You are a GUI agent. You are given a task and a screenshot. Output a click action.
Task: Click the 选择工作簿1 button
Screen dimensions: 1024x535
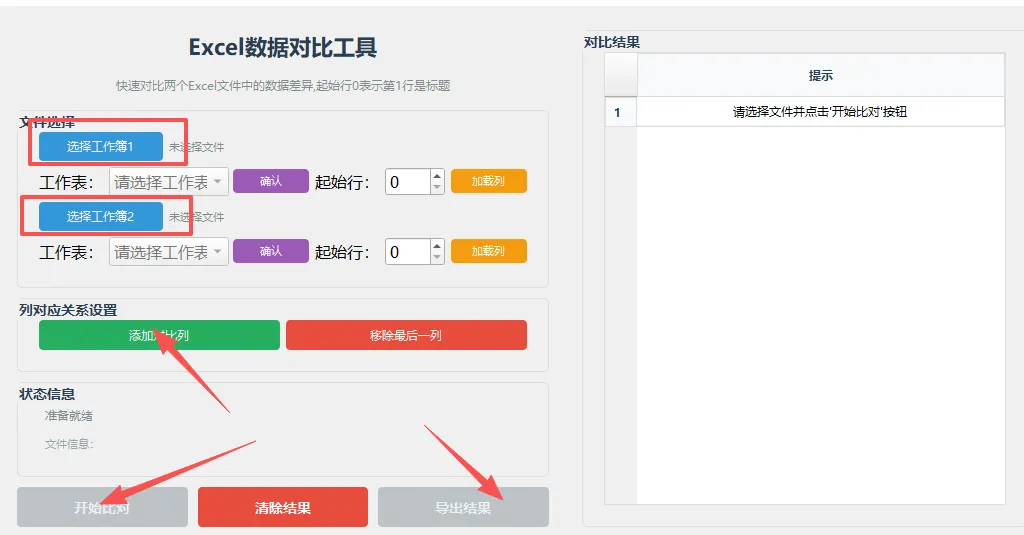[101, 146]
